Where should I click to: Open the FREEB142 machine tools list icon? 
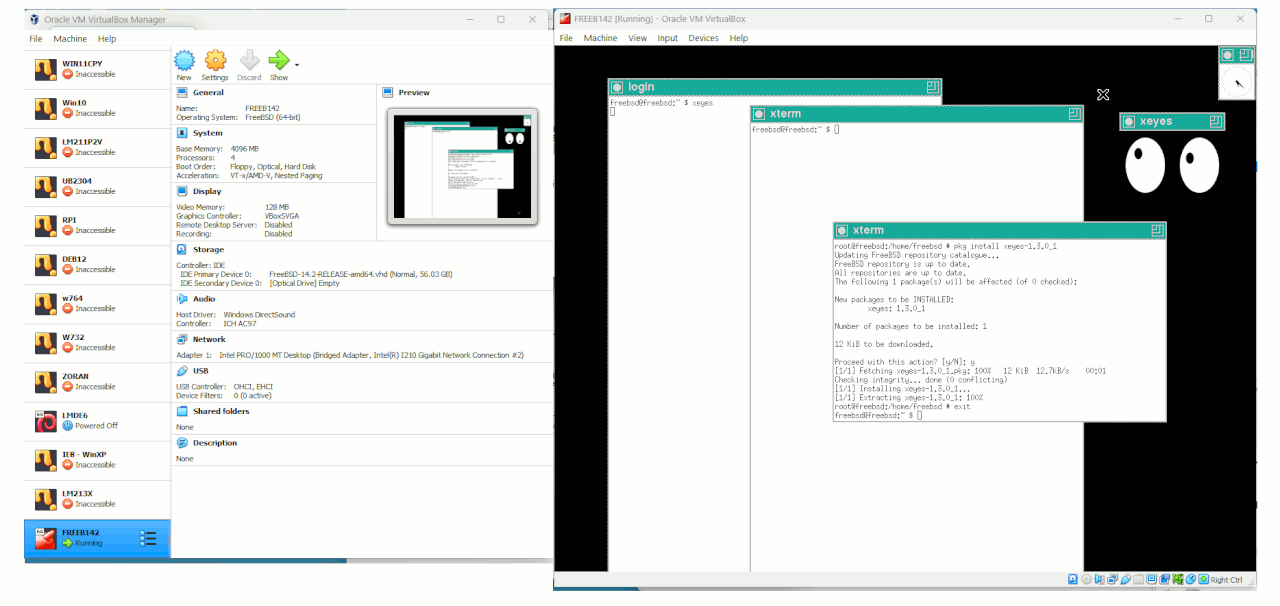point(148,539)
